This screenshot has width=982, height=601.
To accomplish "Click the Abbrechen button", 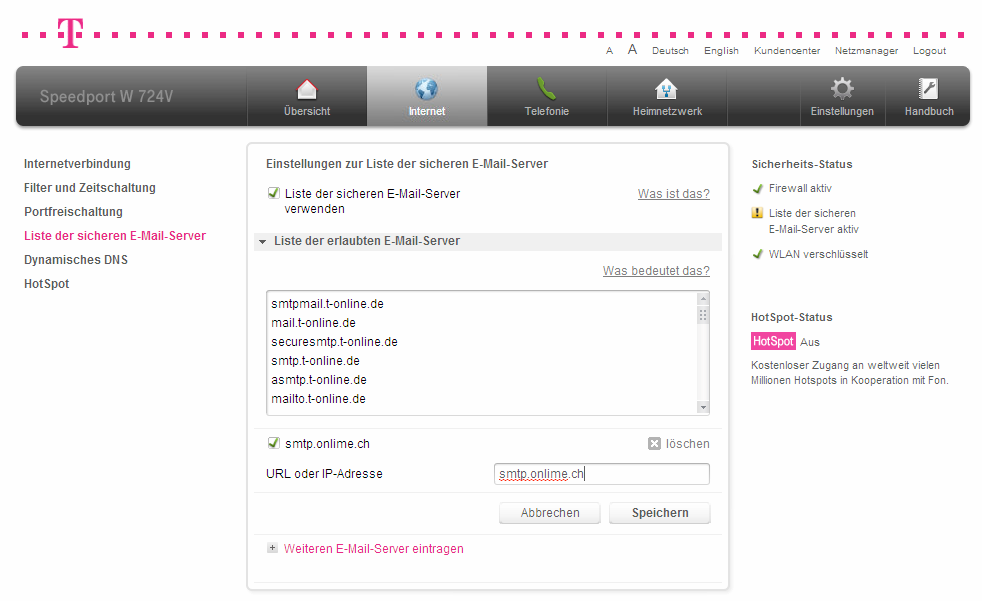I will [550, 513].
